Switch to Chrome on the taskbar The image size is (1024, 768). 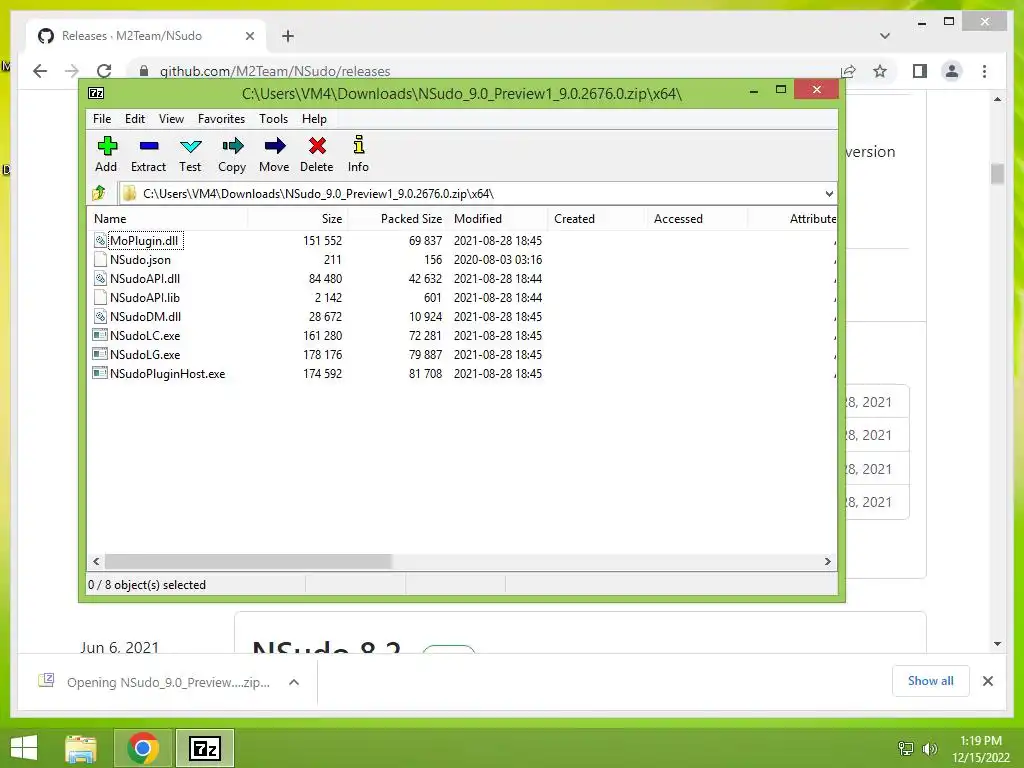pos(143,748)
